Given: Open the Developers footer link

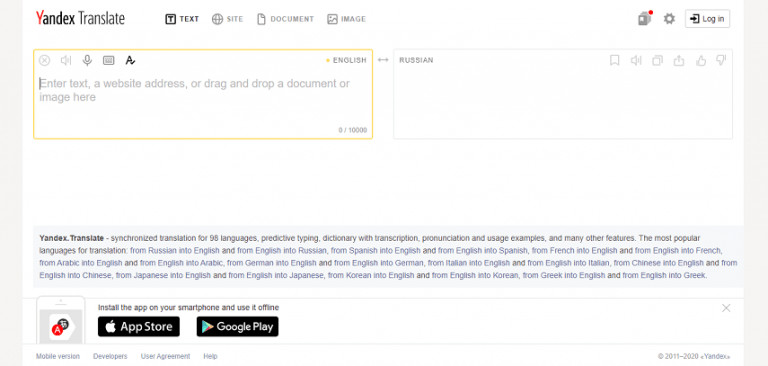Looking at the screenshot, I should point(110,356).
